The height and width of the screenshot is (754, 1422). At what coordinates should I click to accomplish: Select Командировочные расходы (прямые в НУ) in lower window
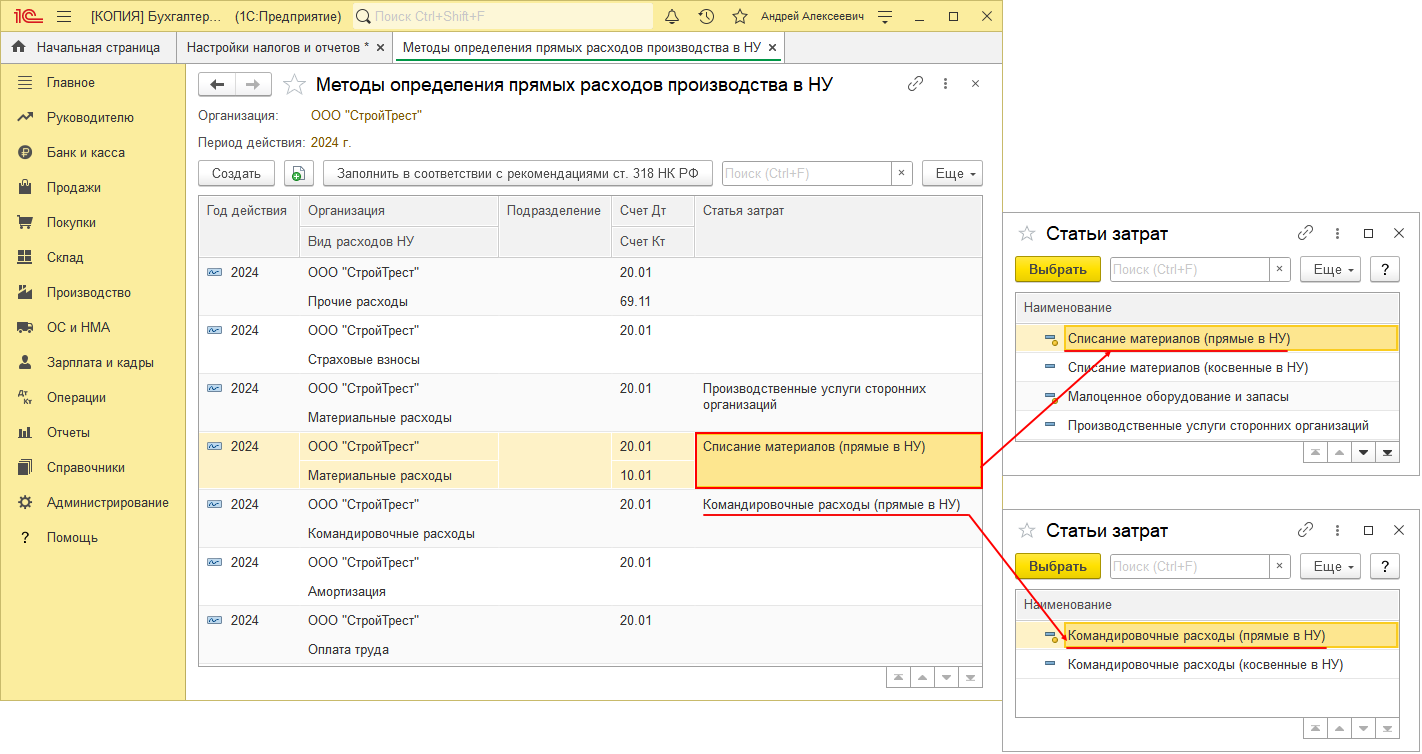click(x=1207, y=635)
